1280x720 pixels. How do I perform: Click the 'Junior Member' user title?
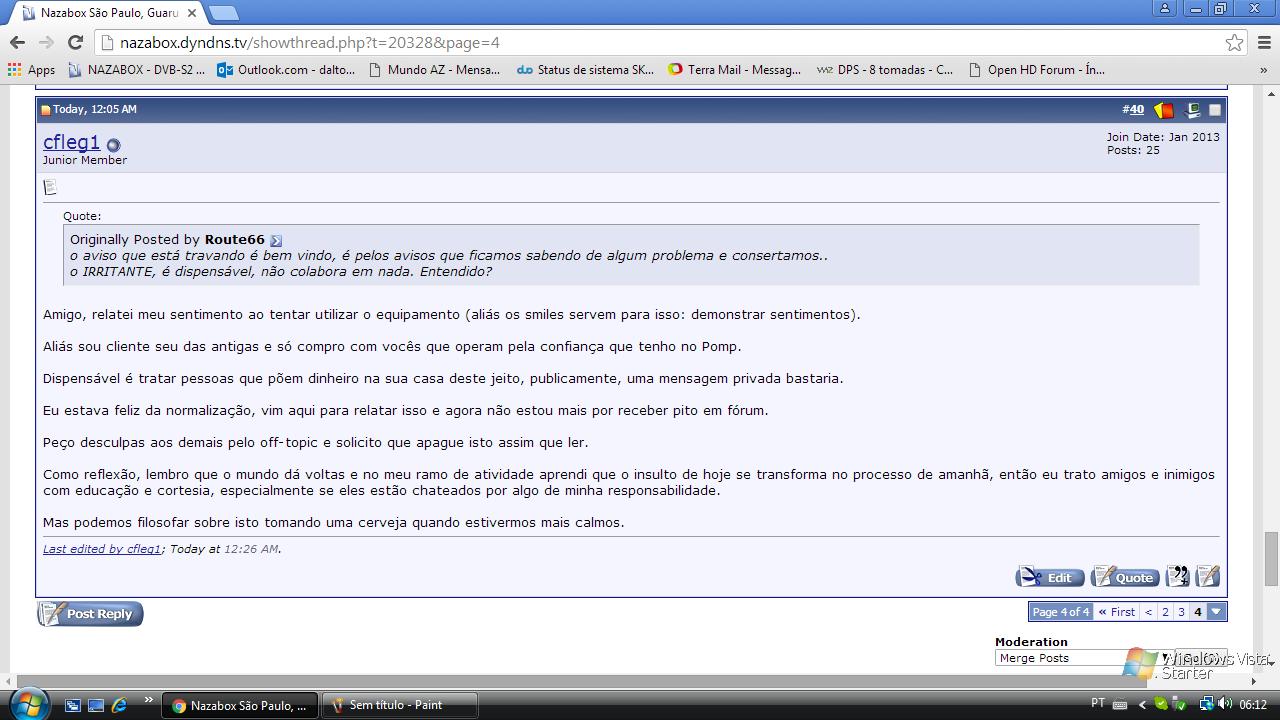pos(85,160)
